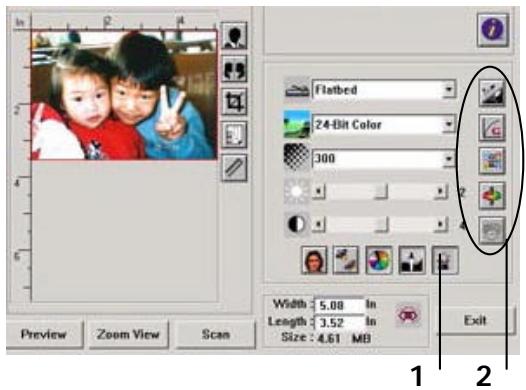The width and height of the screenshot is (526, 390).
Task: Click the color wheel adjustment icon
Action: click(379, 260)
